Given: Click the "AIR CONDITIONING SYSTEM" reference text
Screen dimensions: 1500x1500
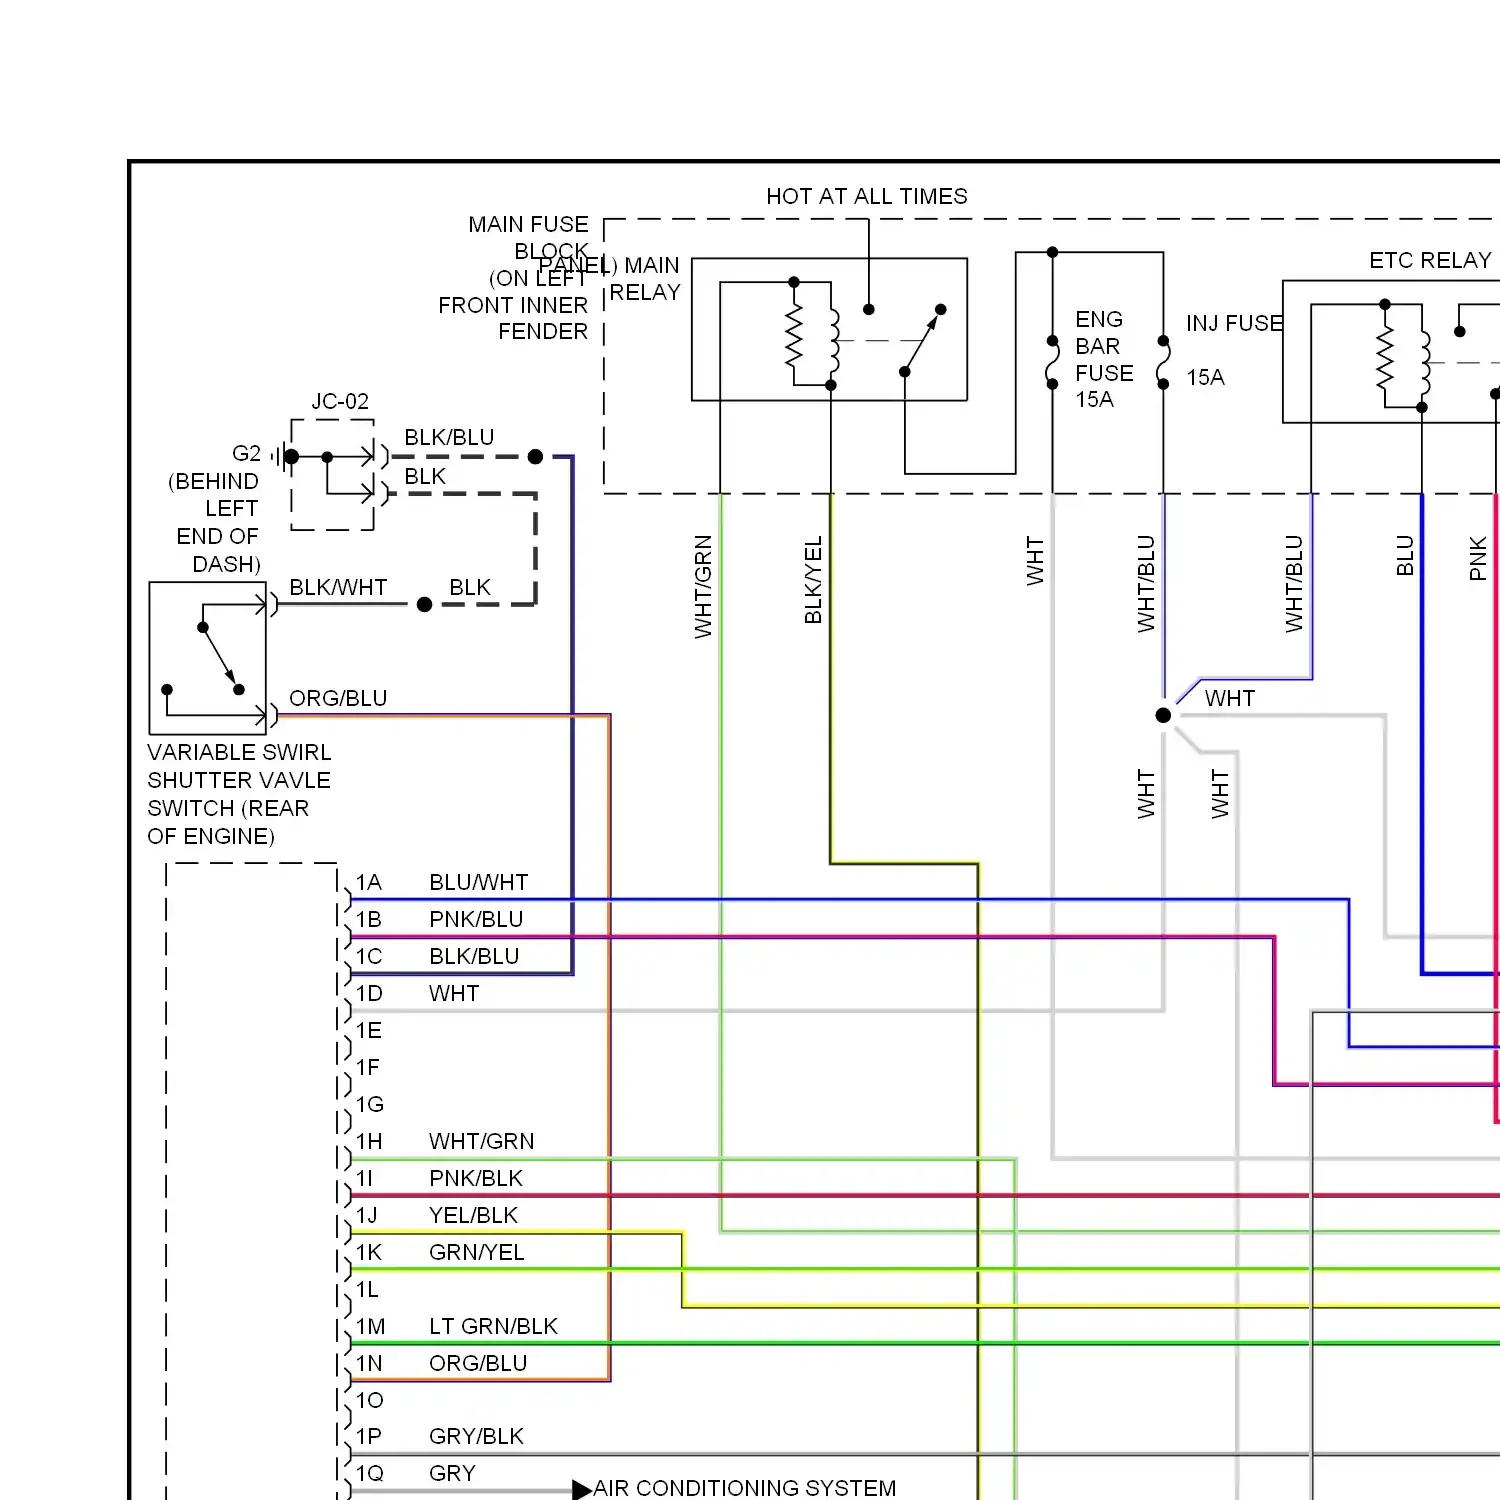Looking at the screenshot, I should 745,1488.
